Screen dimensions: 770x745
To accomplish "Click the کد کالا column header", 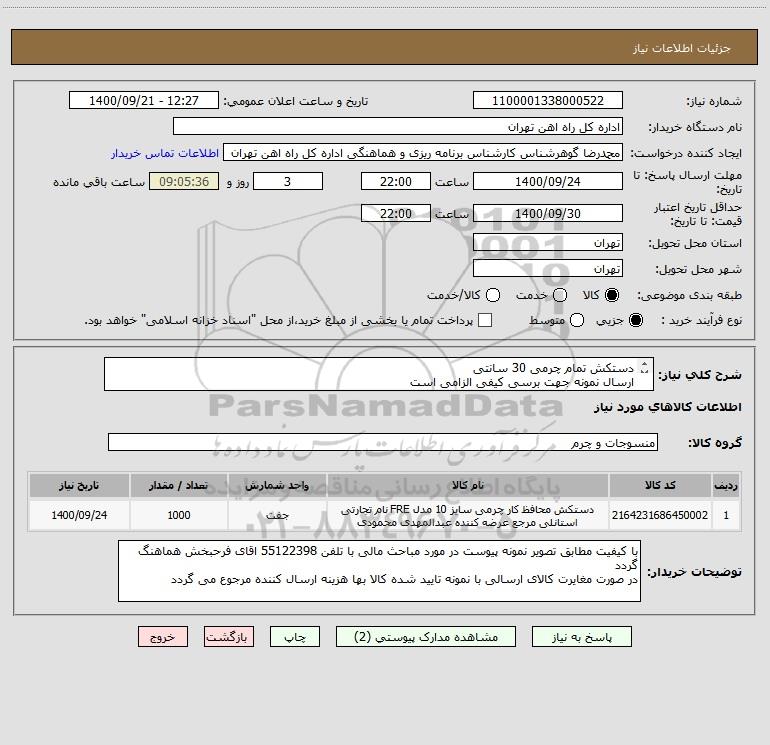I will coord(660,485).
